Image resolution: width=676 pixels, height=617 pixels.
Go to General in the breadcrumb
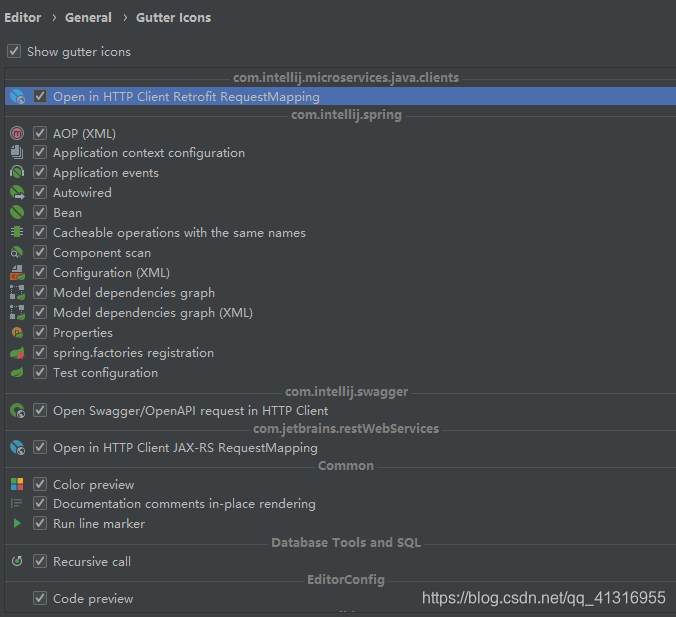click(x=88, y=18)
